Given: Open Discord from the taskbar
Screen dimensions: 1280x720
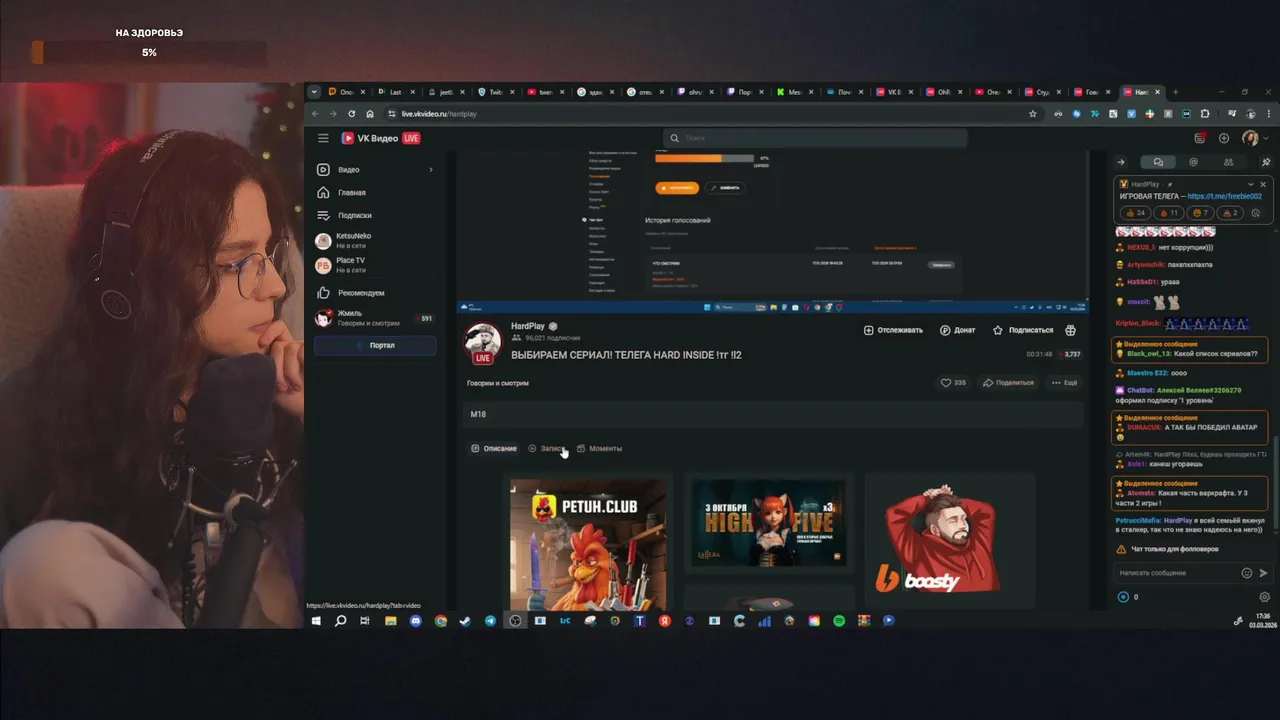Looking at the screenshot, I should coord(415,621).
